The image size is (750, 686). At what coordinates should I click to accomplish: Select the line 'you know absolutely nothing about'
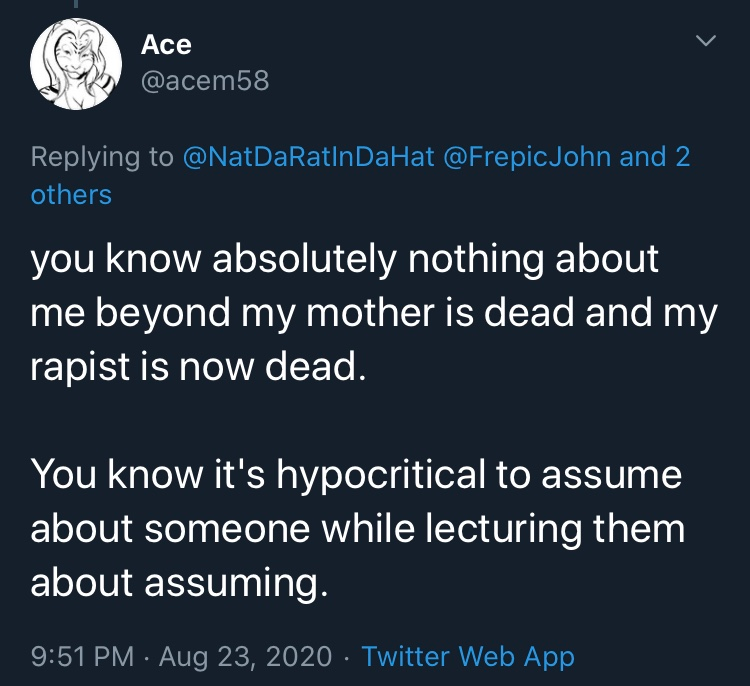click(x=345, y=259)
